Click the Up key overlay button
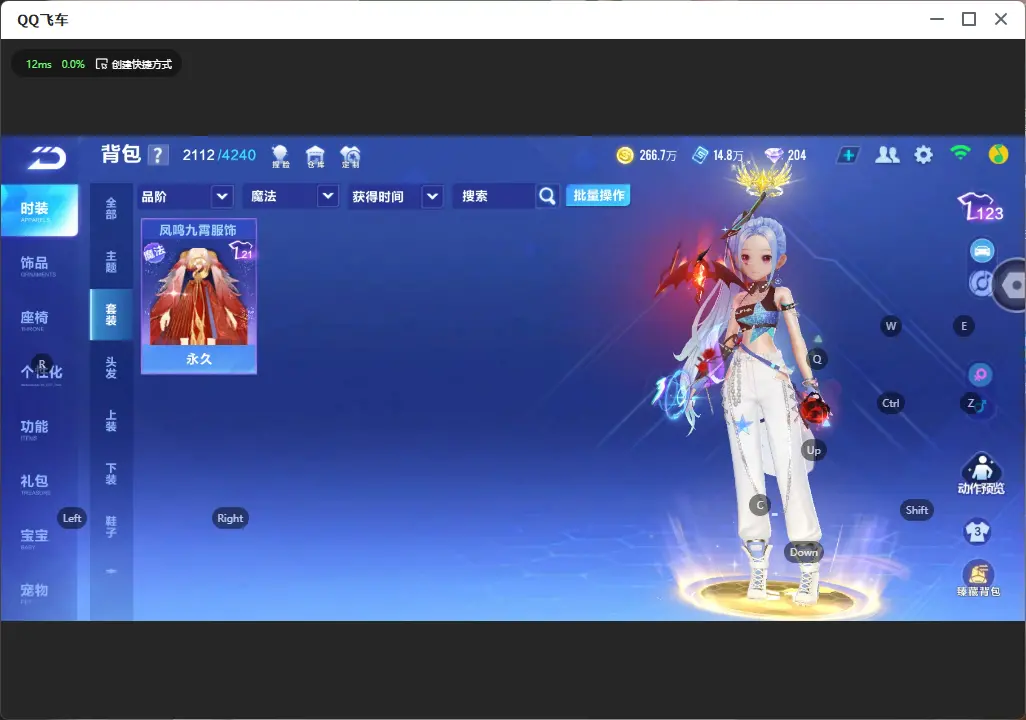Screen dimensions: 1026x720 click(813, 450)
